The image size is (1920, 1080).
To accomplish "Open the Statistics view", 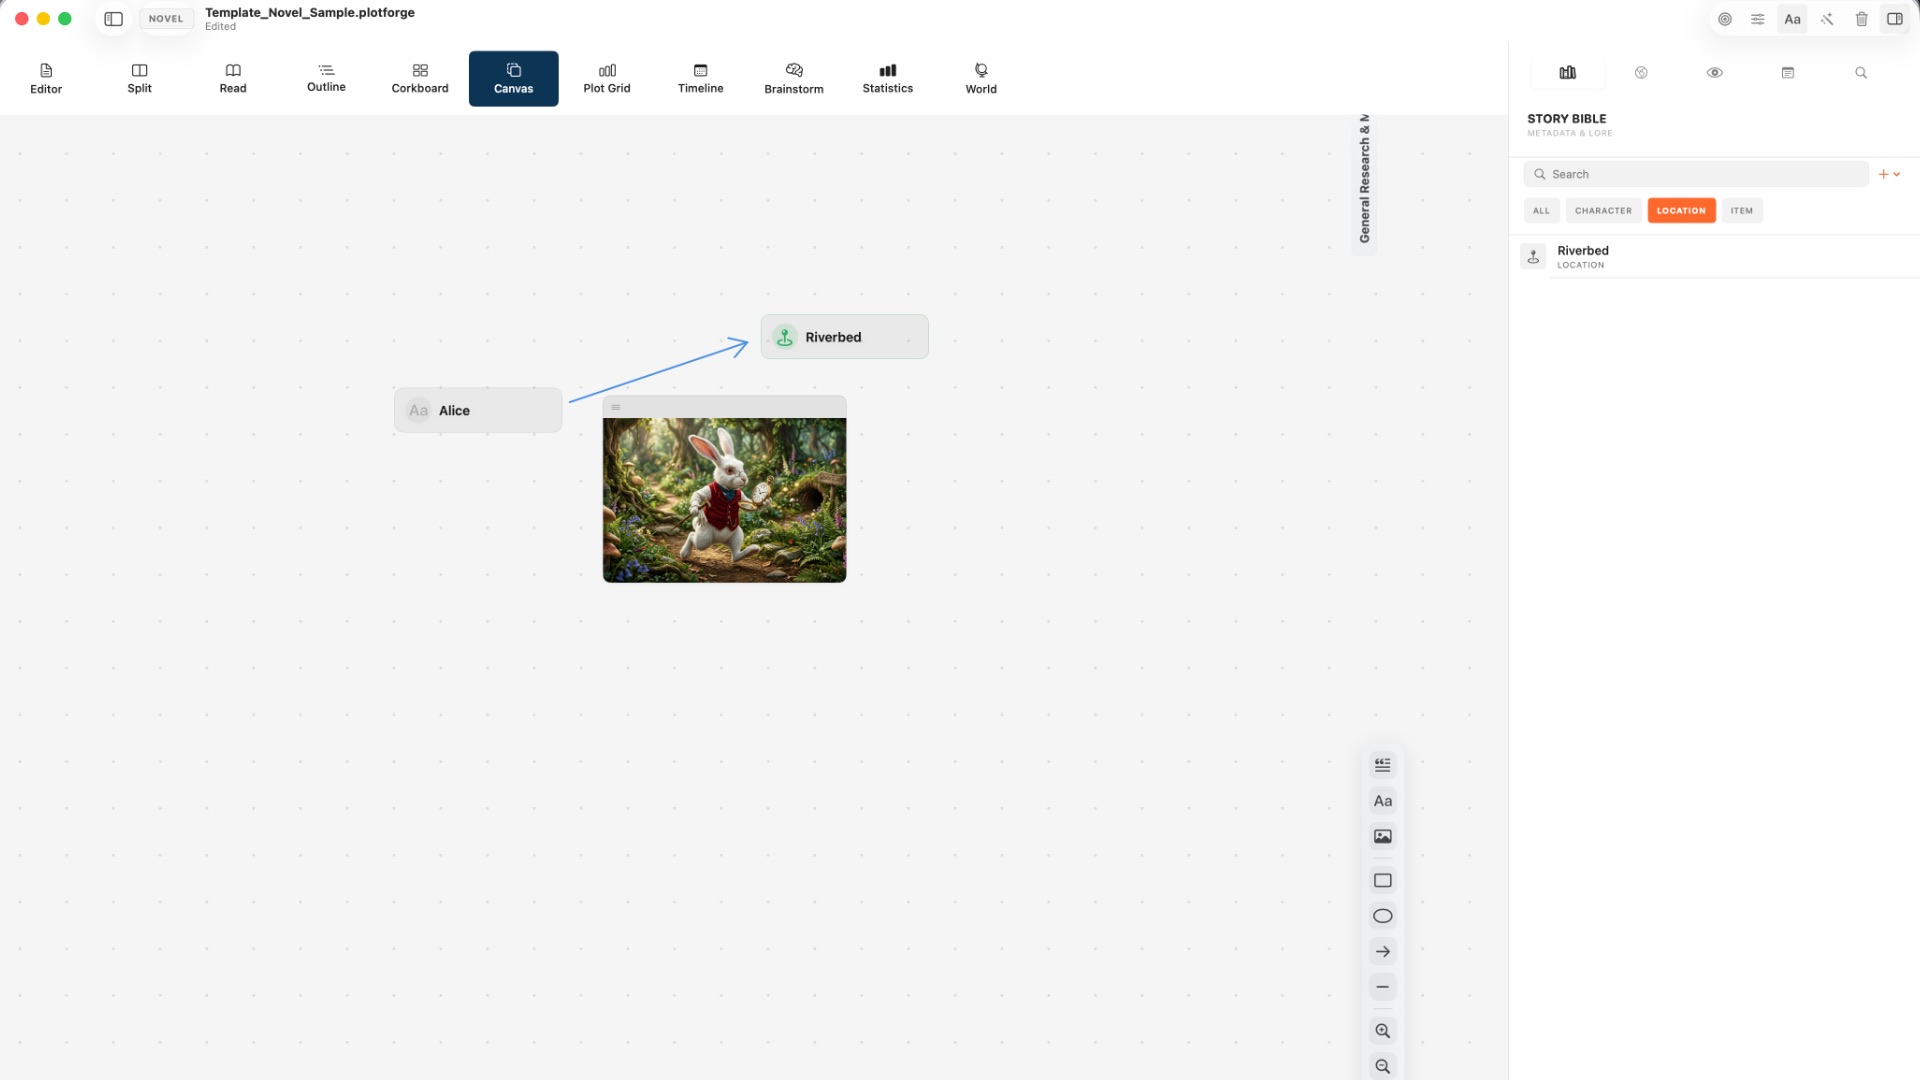I will (x=887, y=78).
